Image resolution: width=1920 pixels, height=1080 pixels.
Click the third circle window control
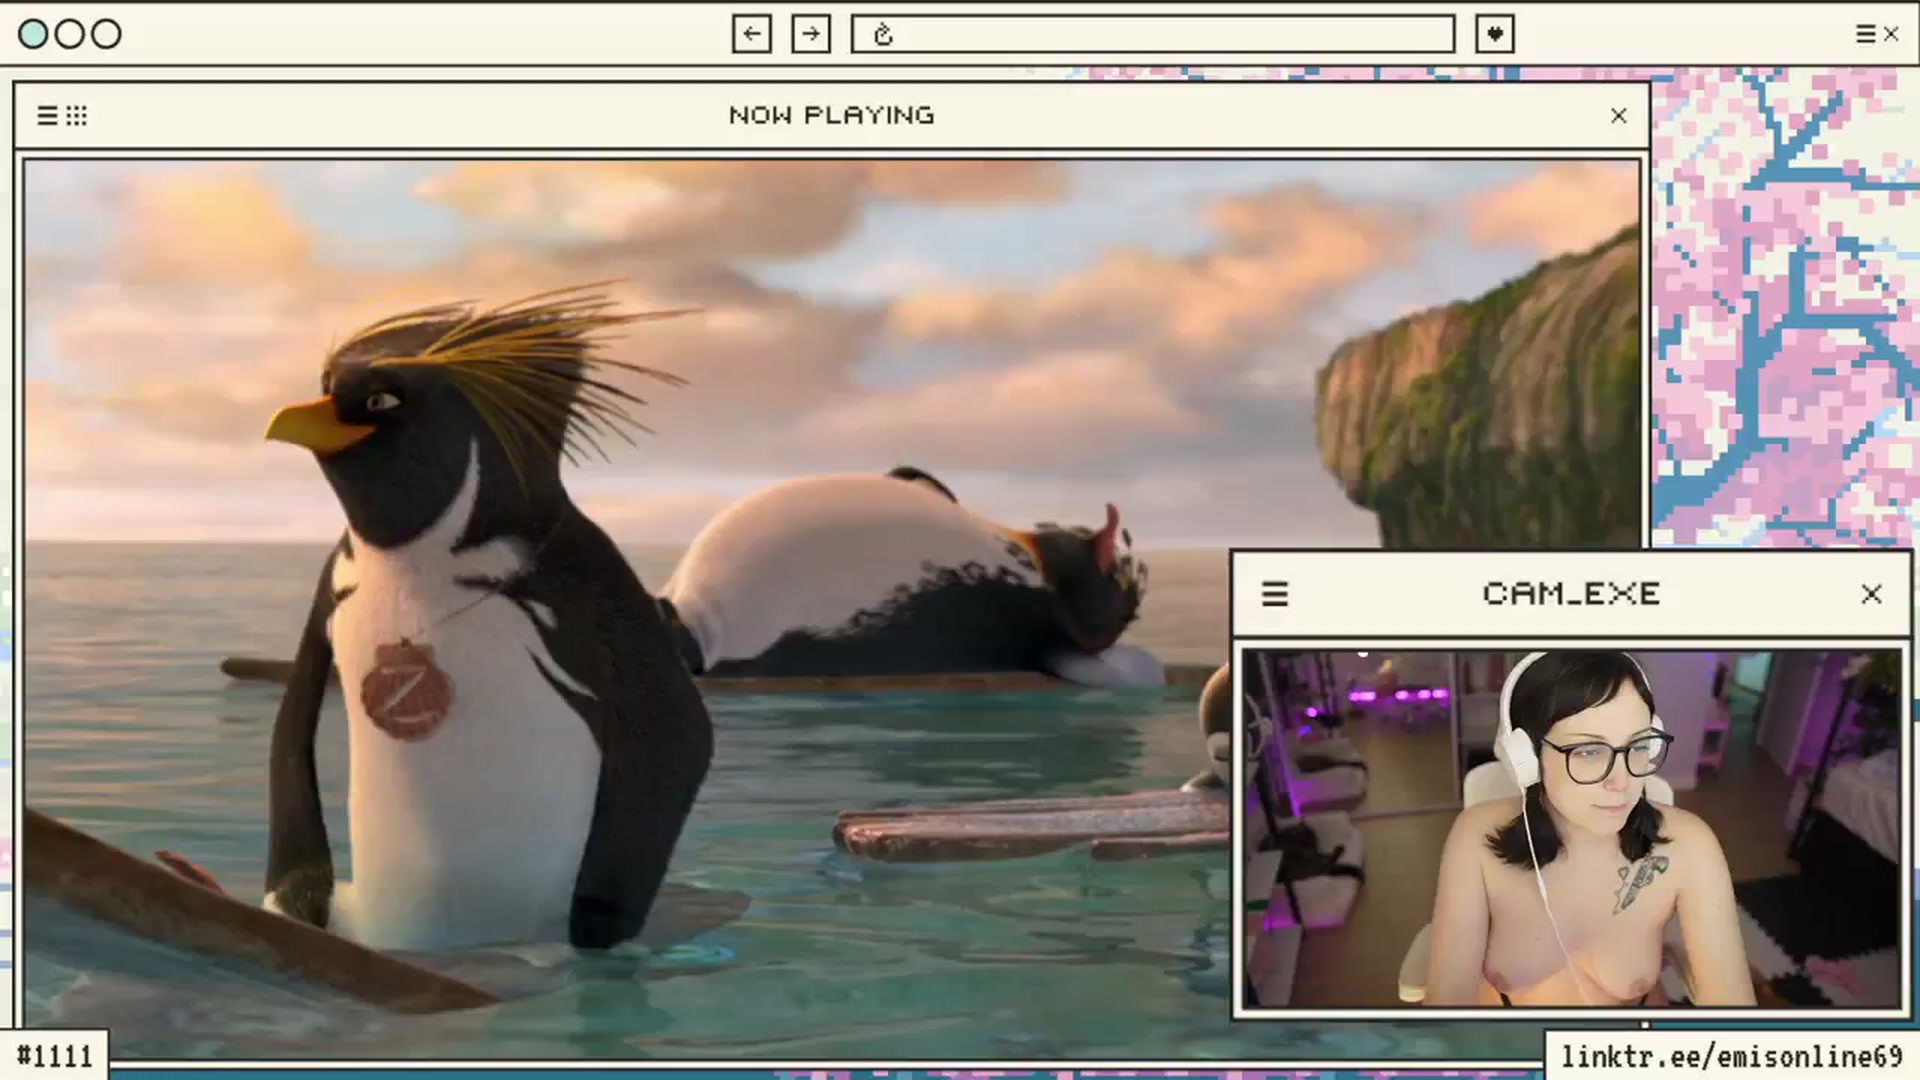[x=106, y=34]
